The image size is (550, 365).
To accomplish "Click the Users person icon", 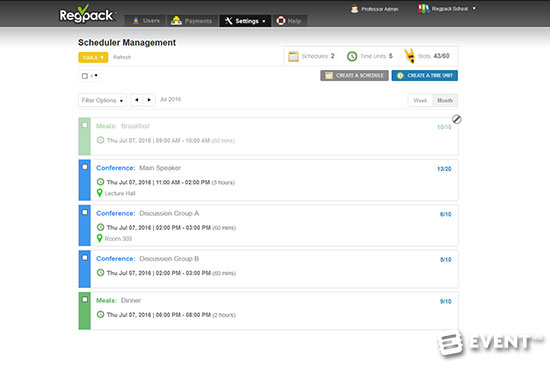I will [136, 20].
